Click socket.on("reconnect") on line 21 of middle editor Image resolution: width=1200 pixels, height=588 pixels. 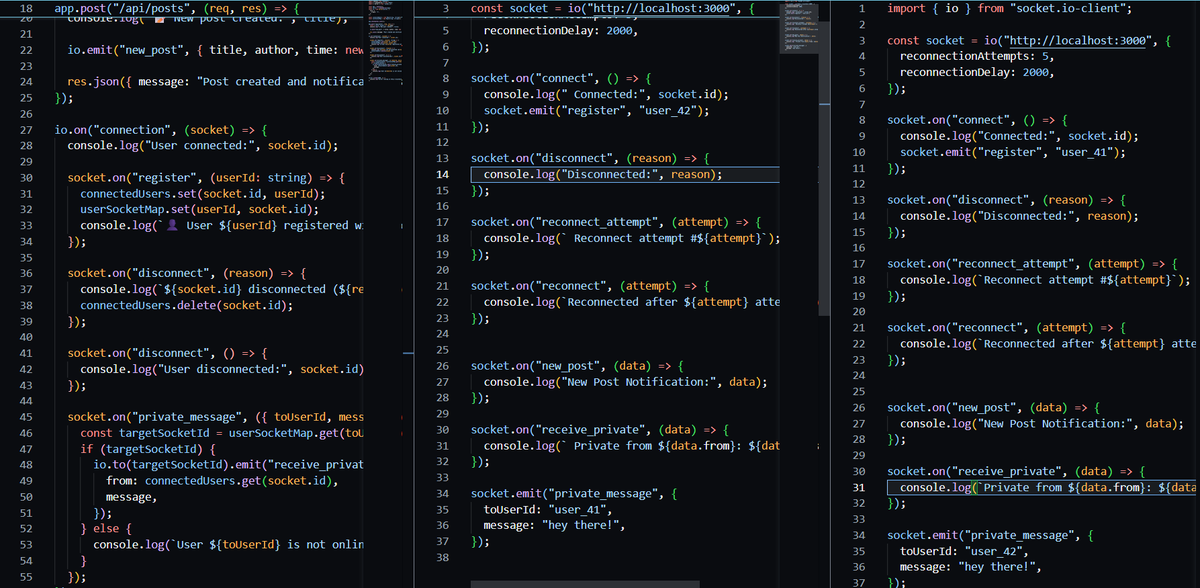590,286
